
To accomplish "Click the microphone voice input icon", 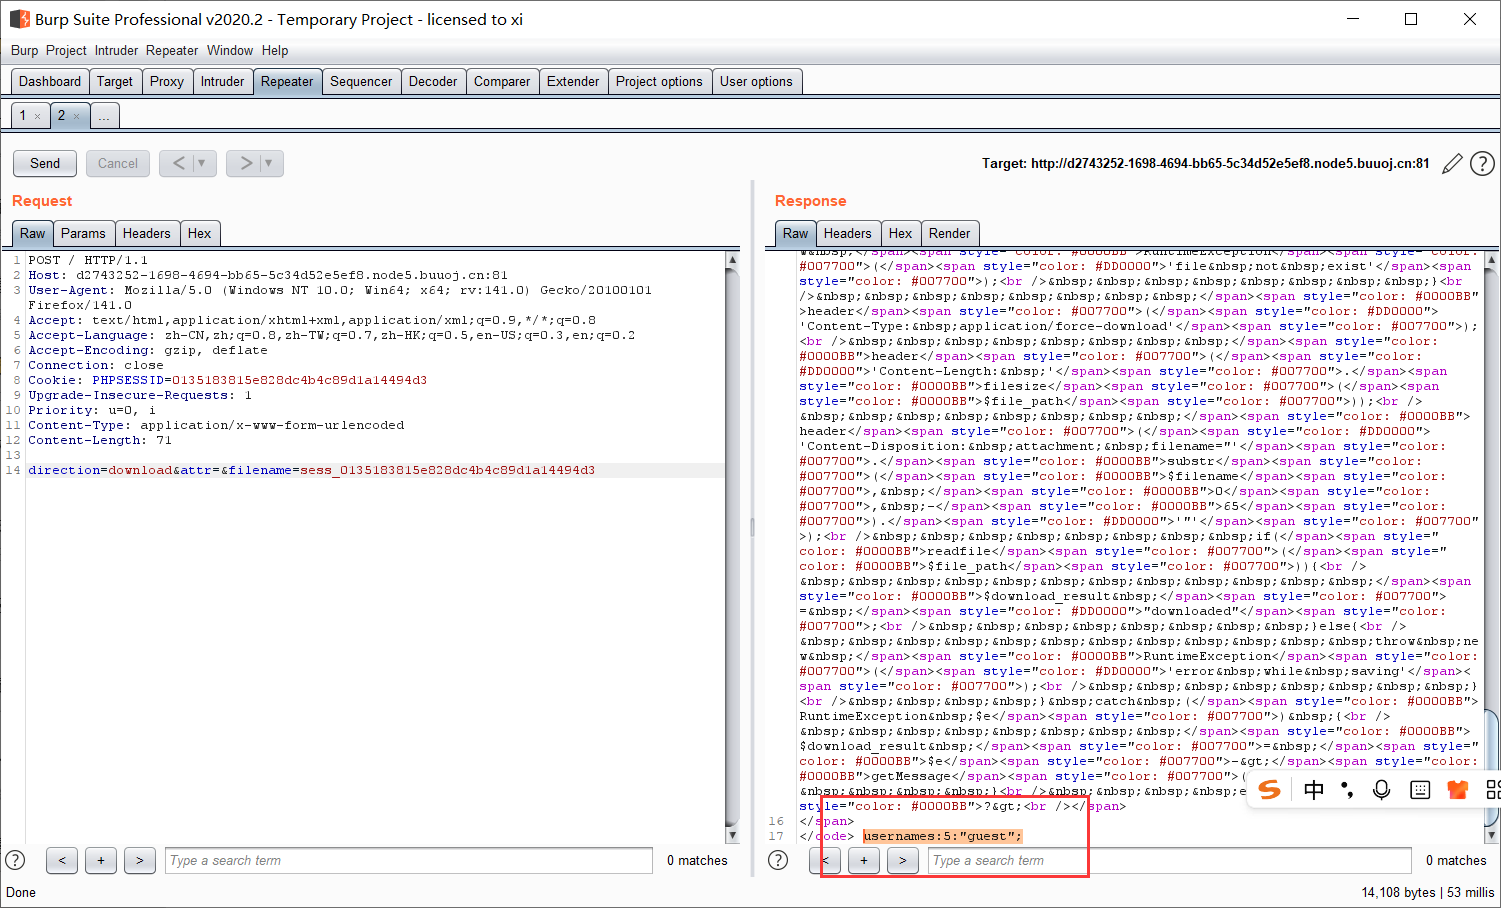I will pyautogui.click(x=1381, y=790).
